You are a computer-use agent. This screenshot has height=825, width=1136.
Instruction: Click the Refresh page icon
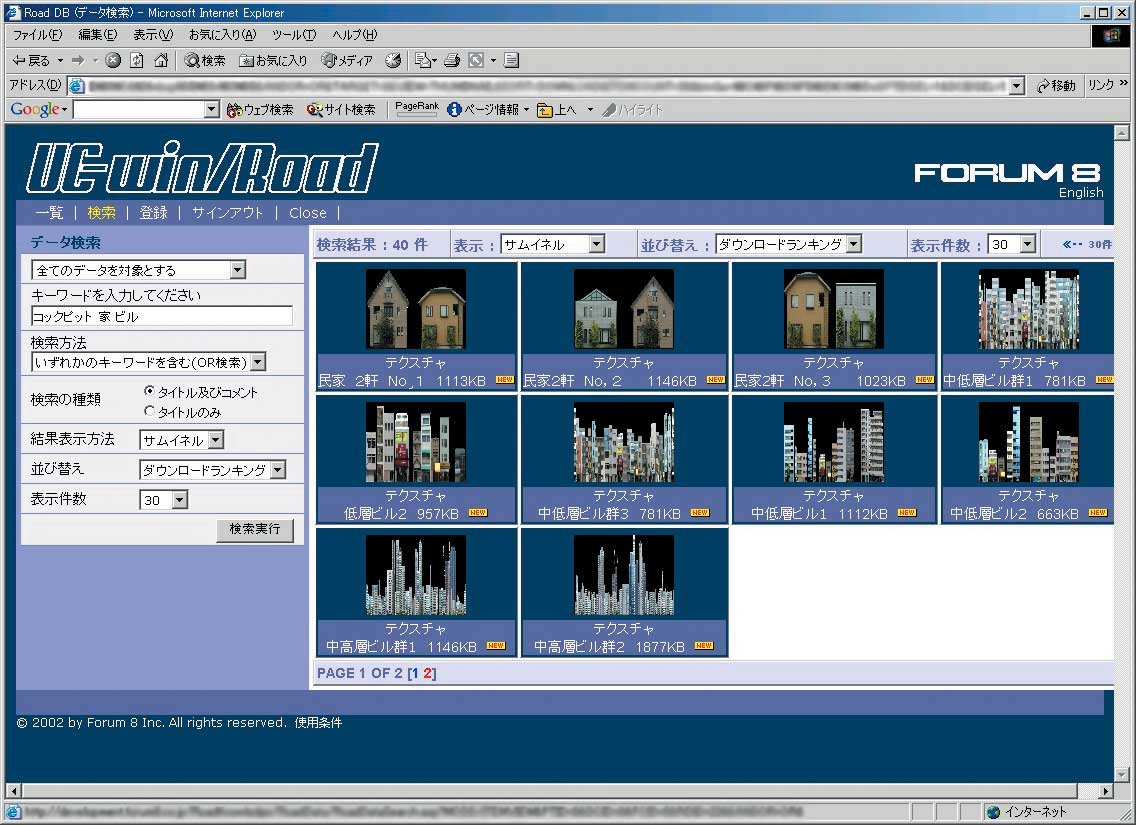[137, 61]
